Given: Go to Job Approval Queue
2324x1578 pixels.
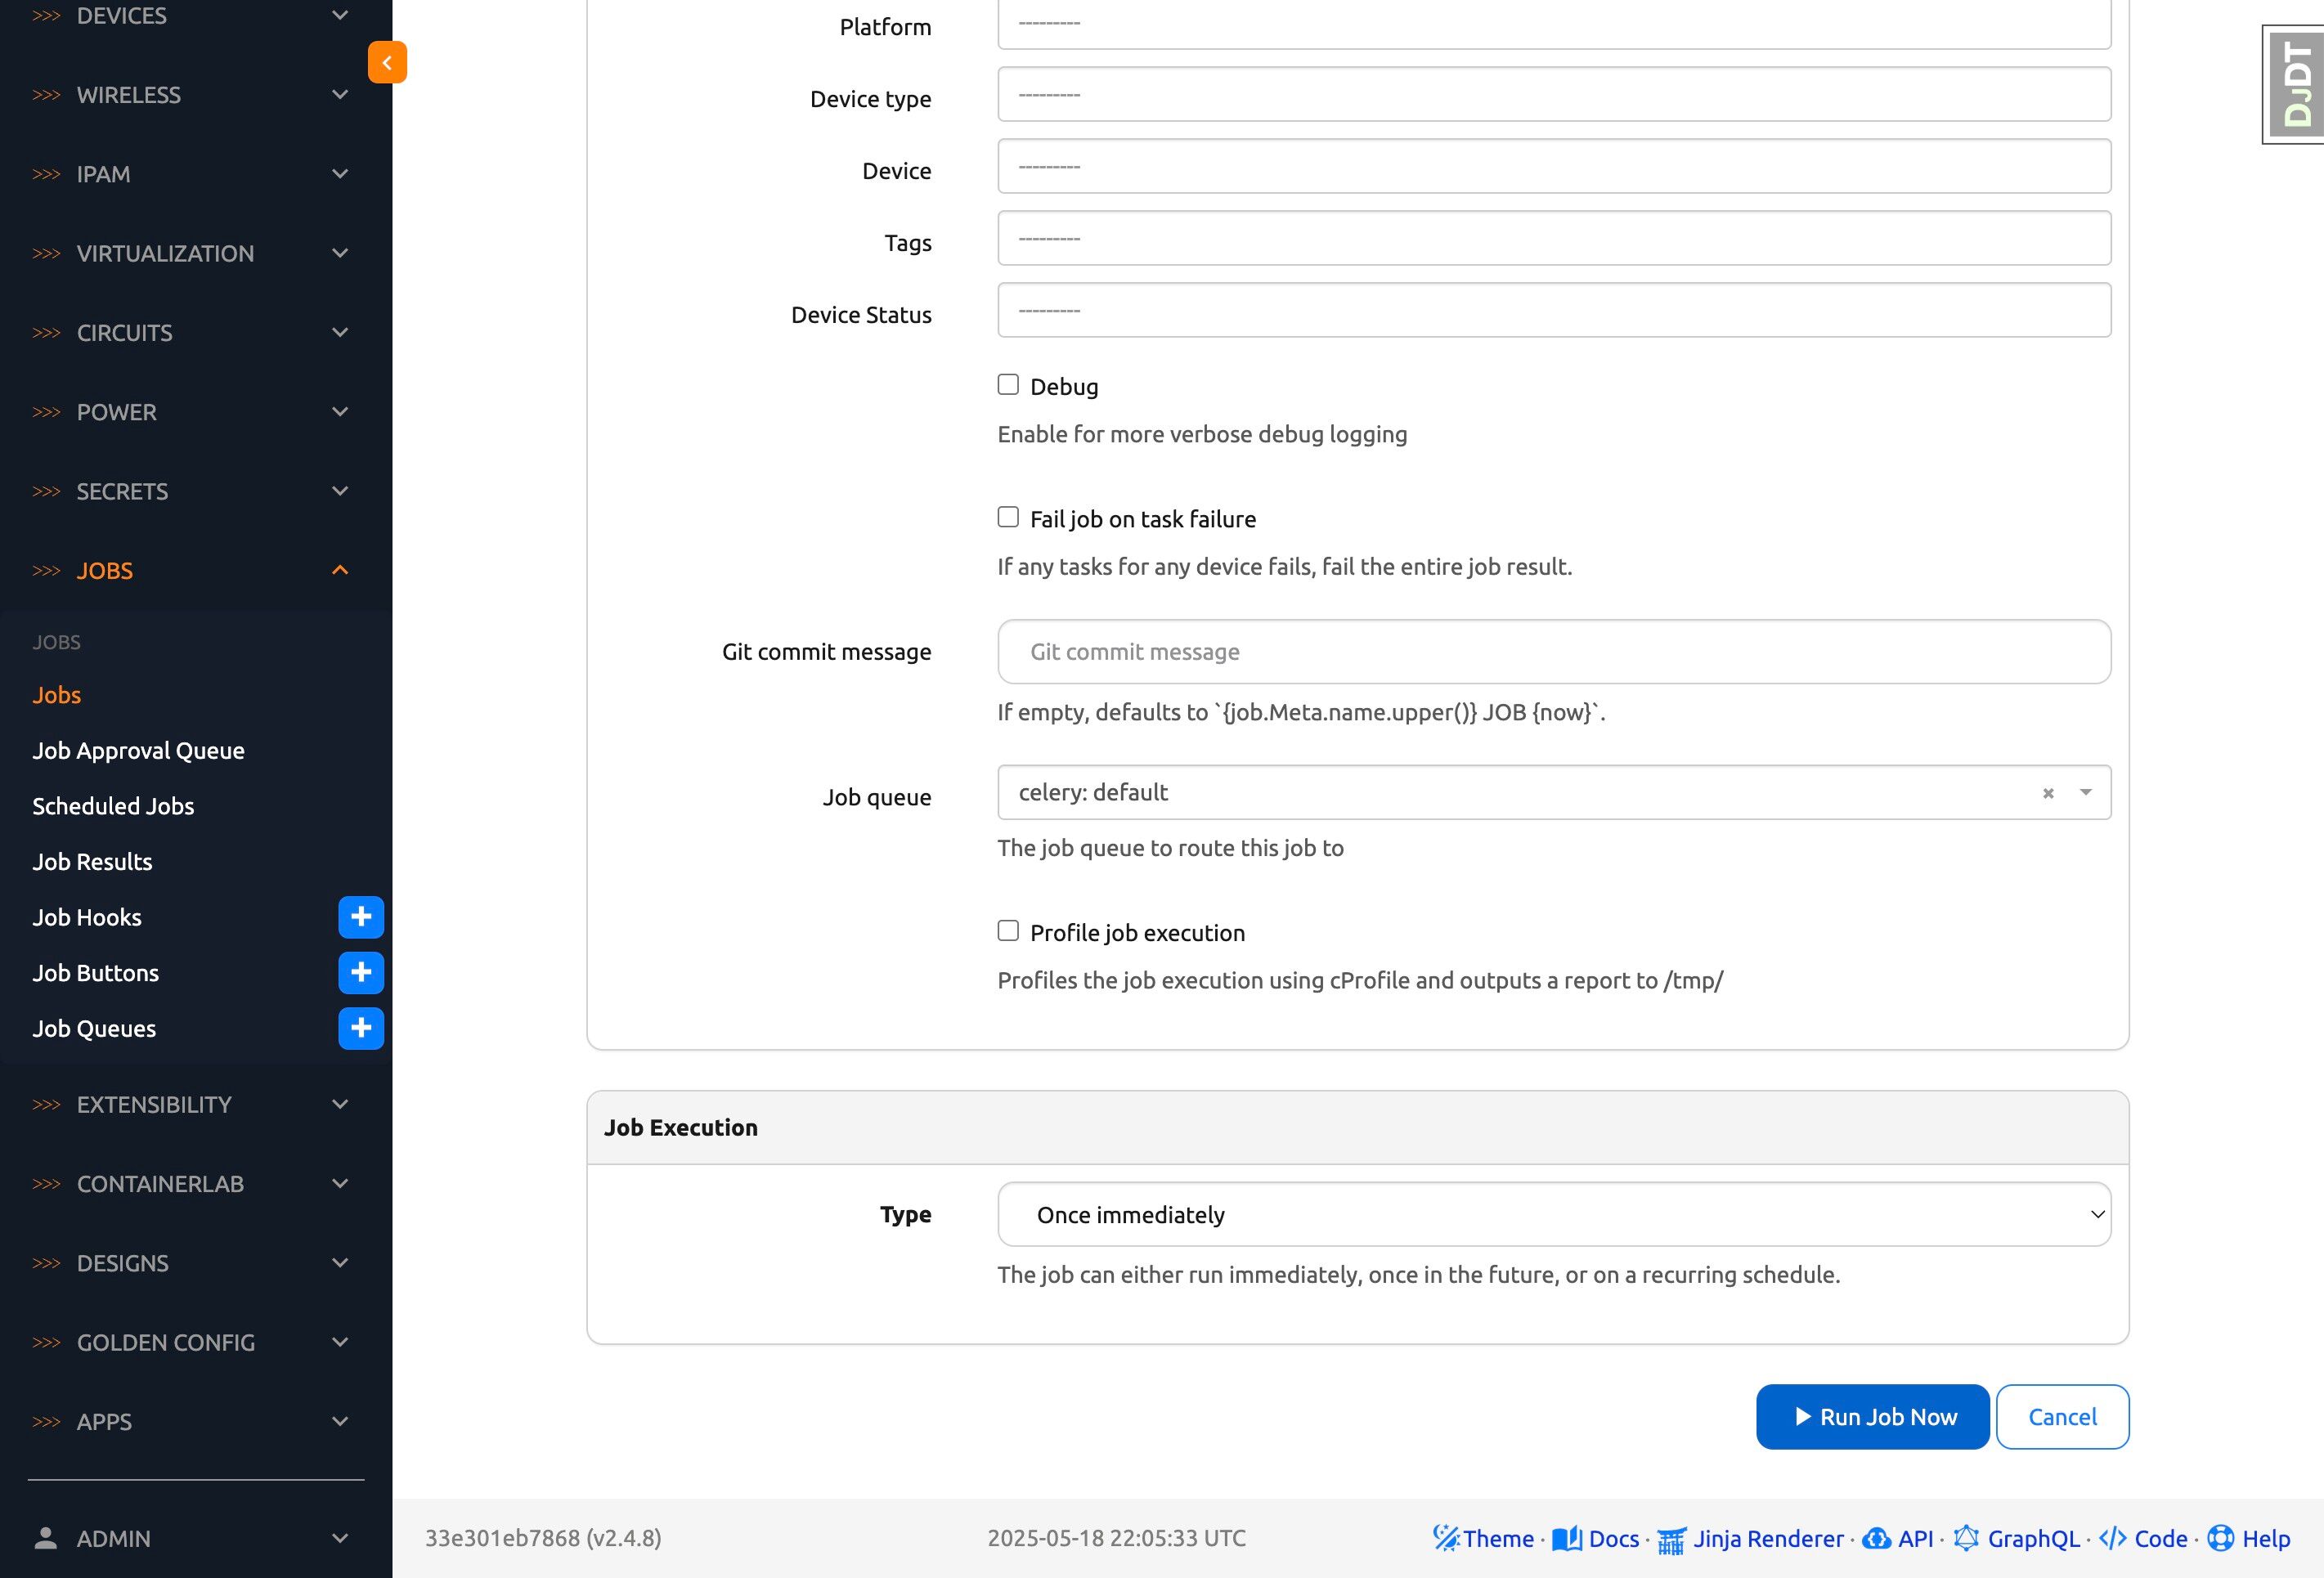Looking at the screenshot, I should (138, 750).
